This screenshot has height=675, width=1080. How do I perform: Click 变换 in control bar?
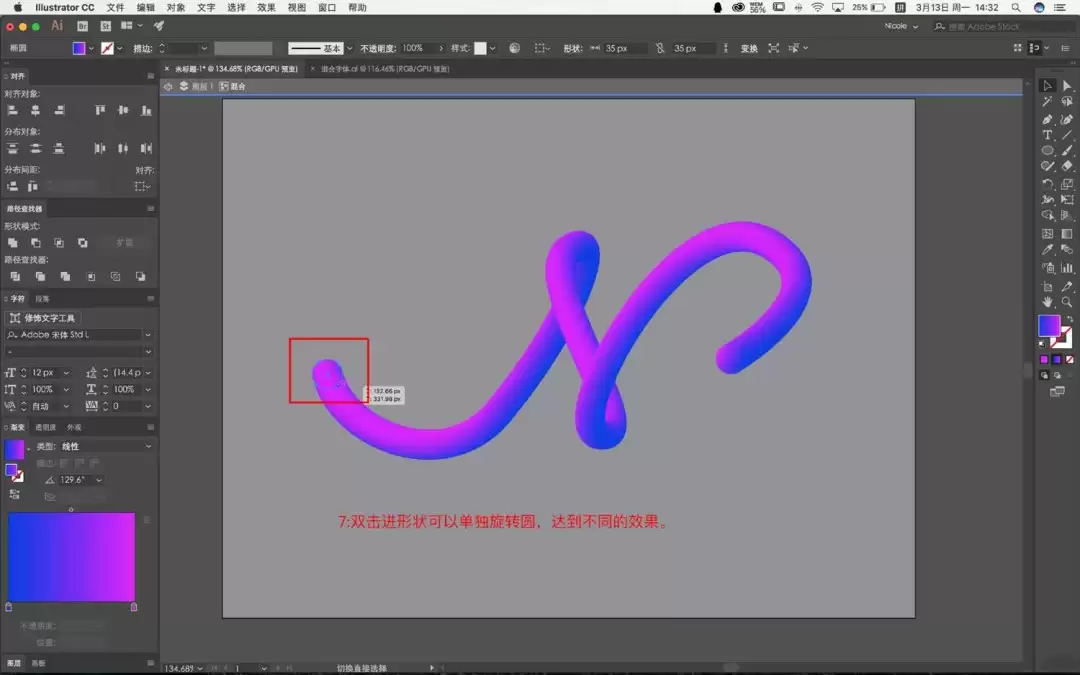pos(749,48)
